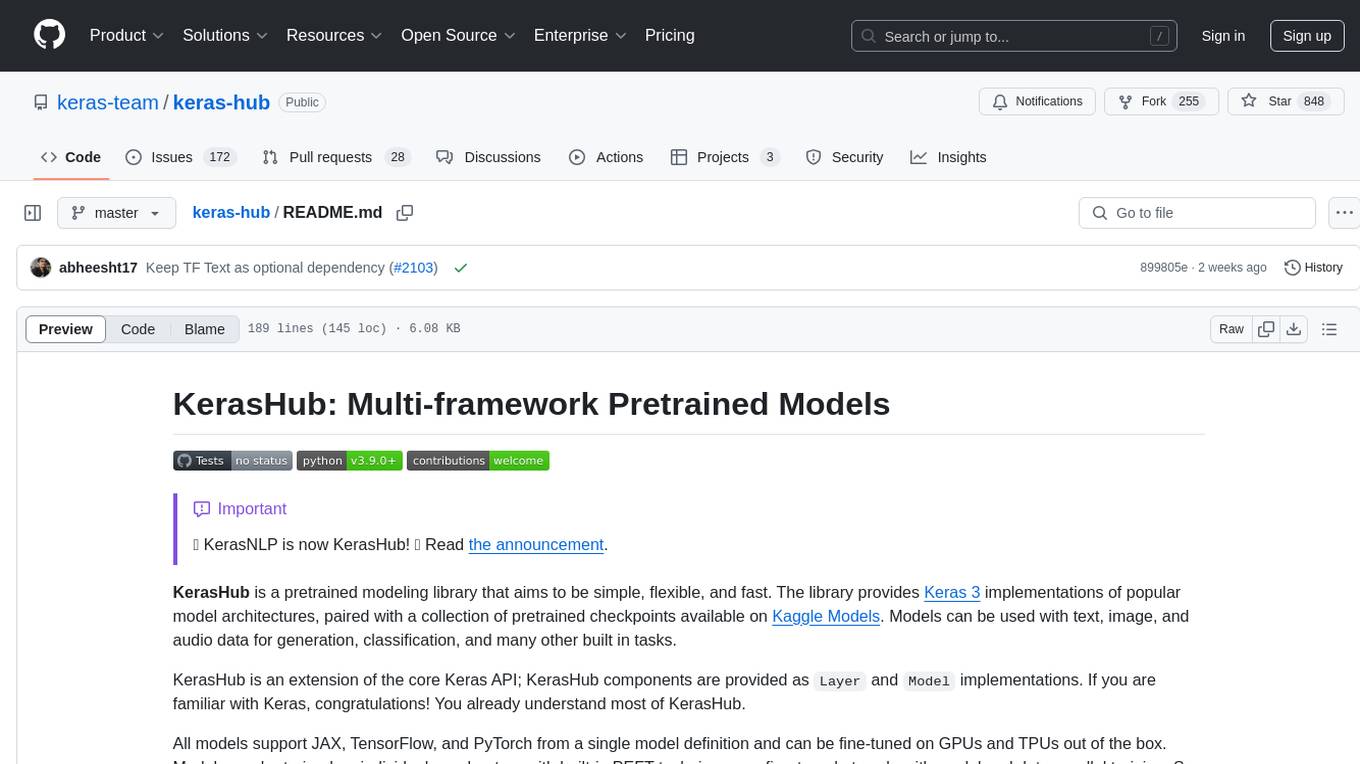Switch to the Blame view
The height and width of the screenshot is (764, 1360).
point(204,329)
